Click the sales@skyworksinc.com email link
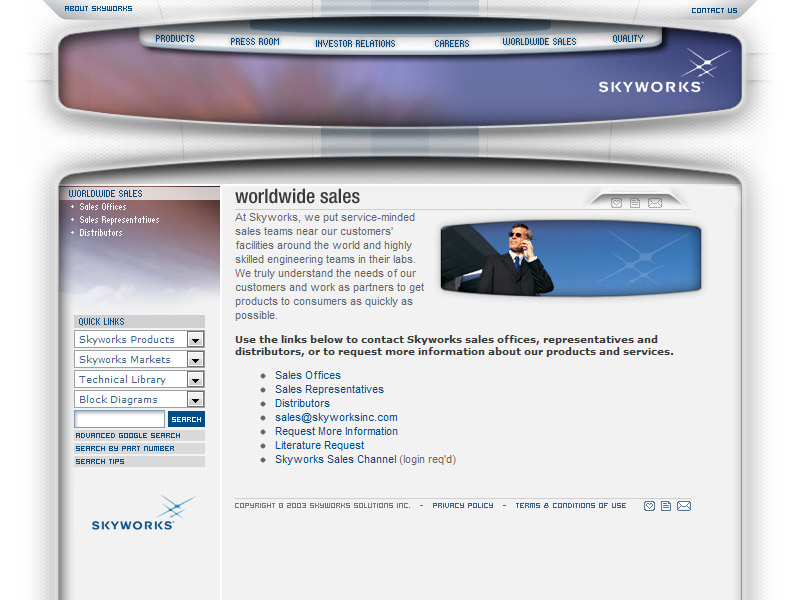 (336, 417)
